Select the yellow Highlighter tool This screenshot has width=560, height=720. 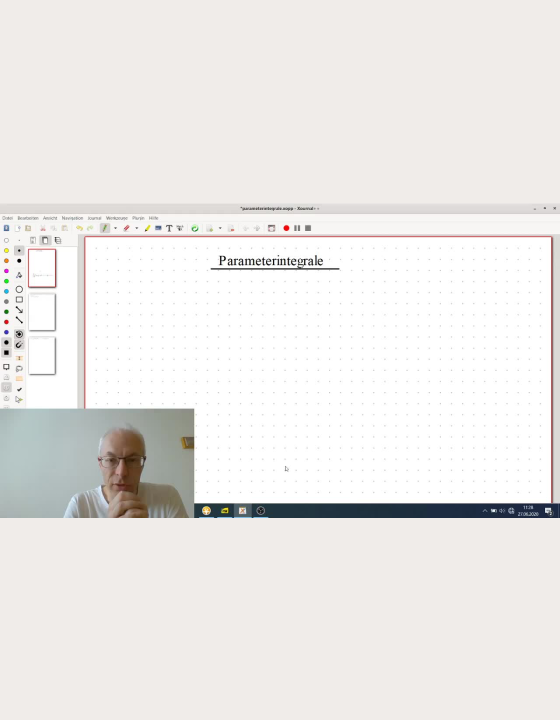147,228
